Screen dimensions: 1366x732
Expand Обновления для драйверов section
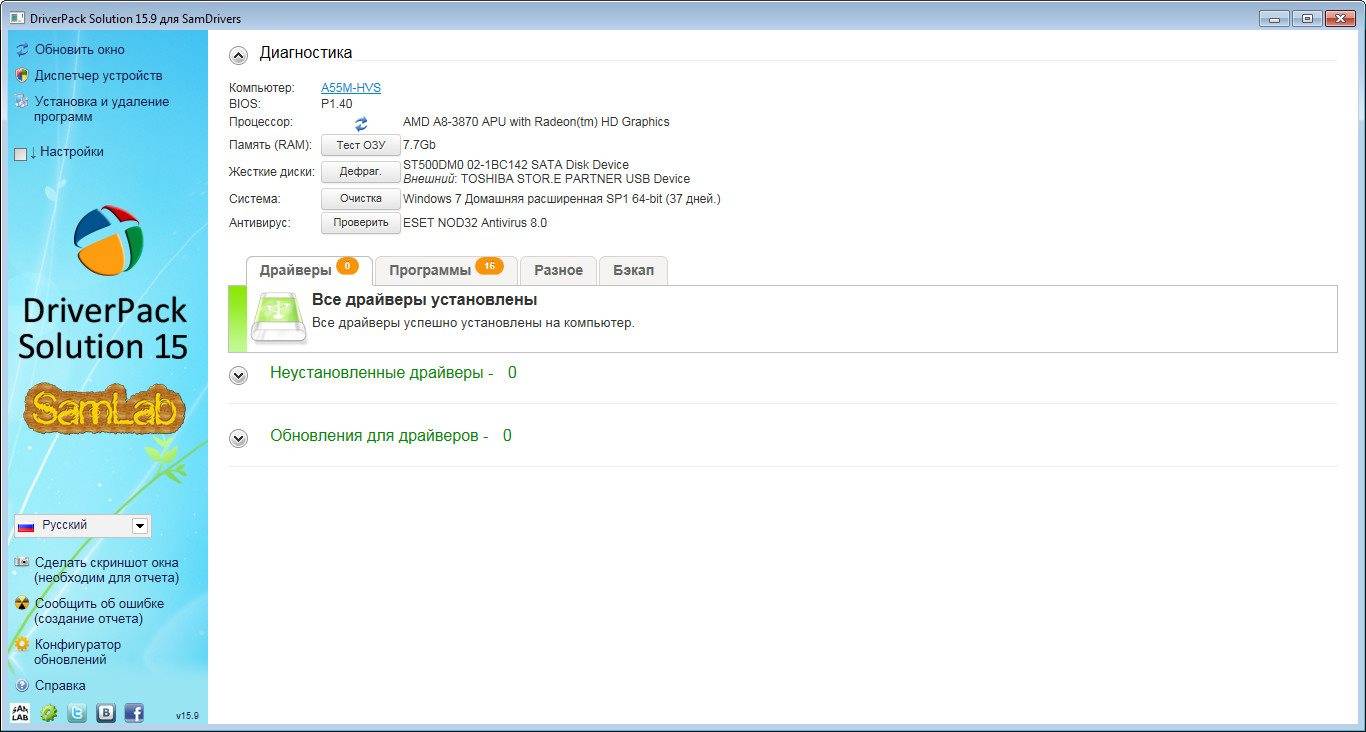point(238,439)
